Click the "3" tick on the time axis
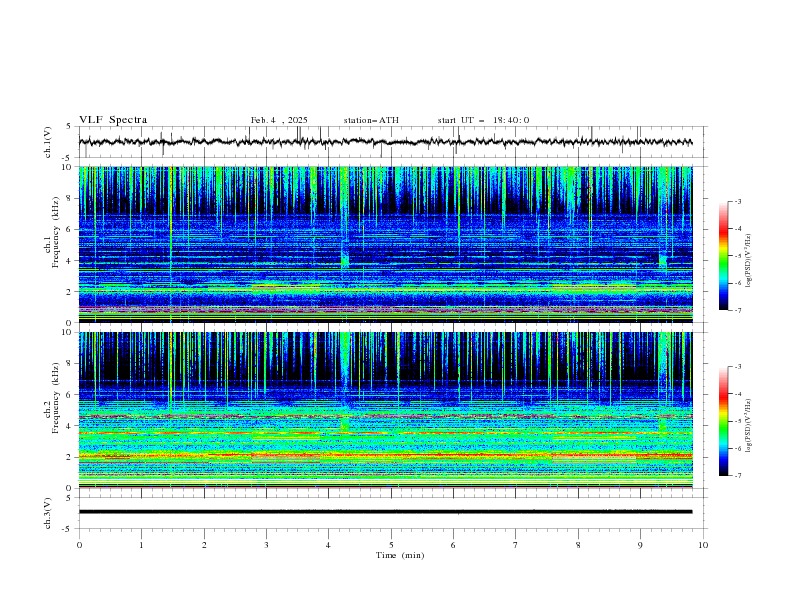Screen dimensions: 792x612 click(266, 545)
